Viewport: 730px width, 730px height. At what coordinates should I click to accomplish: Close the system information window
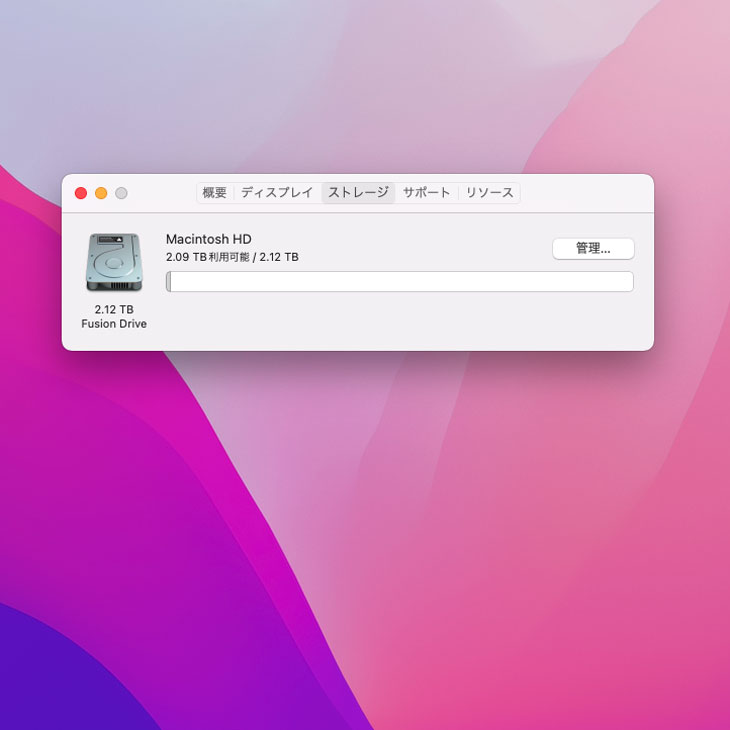(81, 193)
